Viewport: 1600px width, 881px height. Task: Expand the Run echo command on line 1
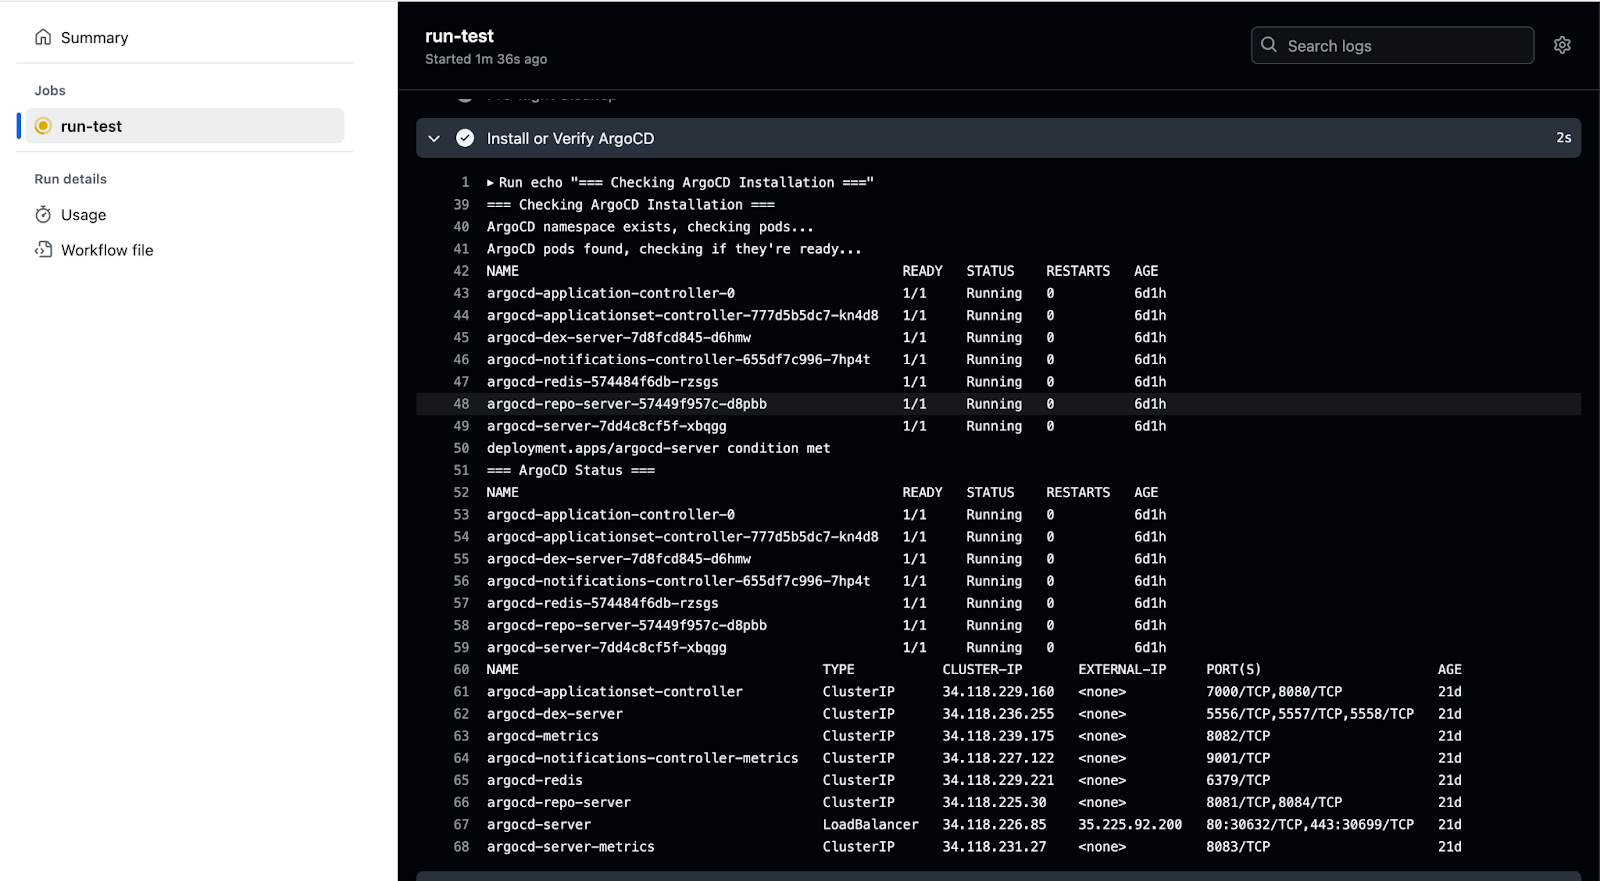(x=491, y=183)
